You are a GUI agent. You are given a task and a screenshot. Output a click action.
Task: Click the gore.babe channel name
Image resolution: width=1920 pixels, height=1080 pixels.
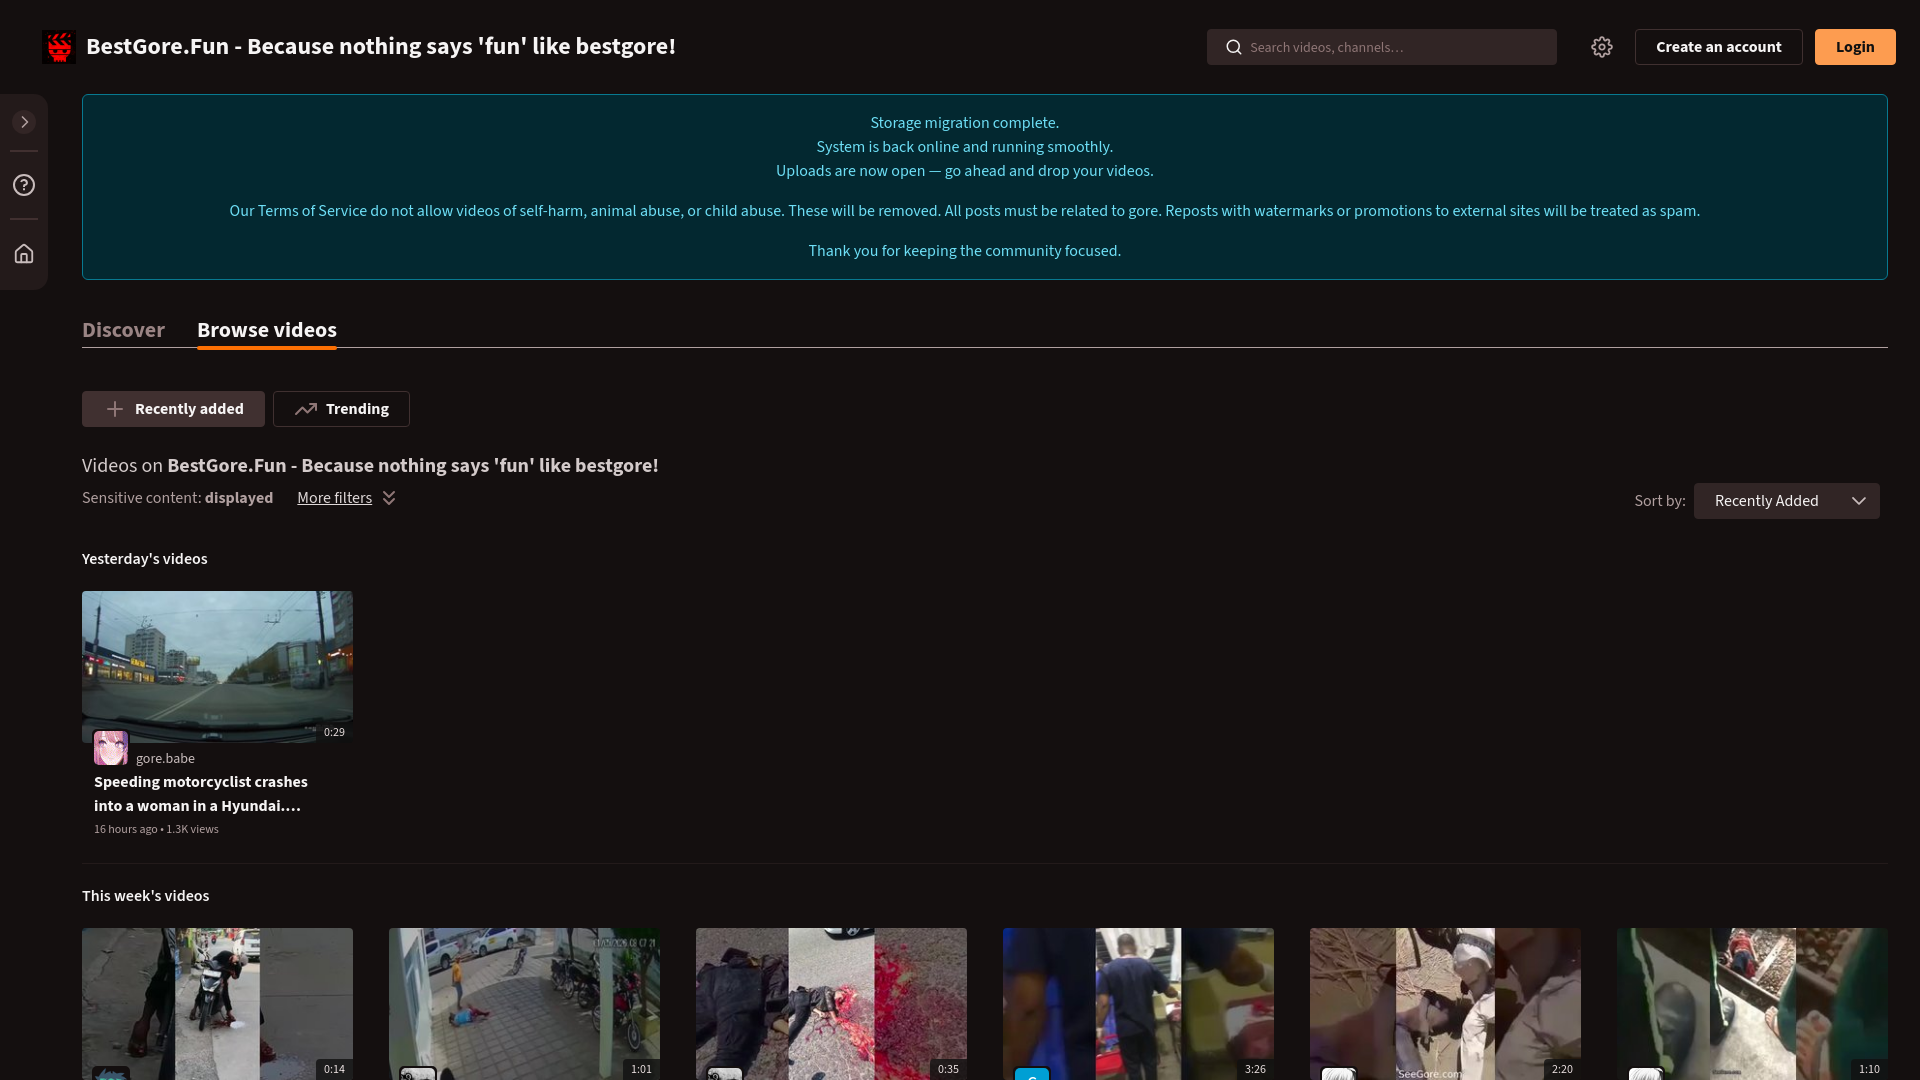(x=165, y=759)
